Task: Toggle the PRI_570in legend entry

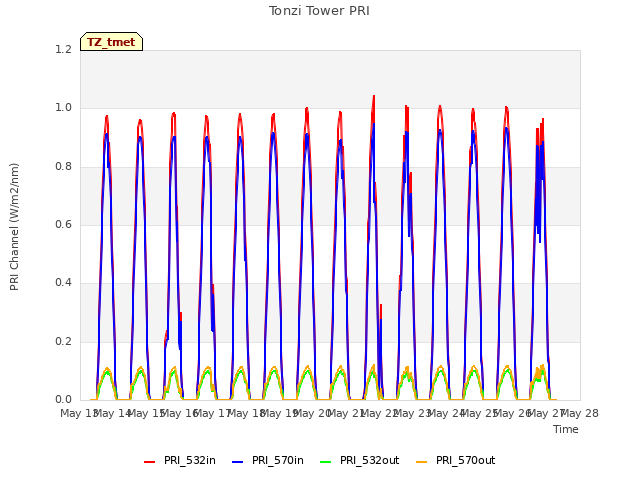Action: 268,460
